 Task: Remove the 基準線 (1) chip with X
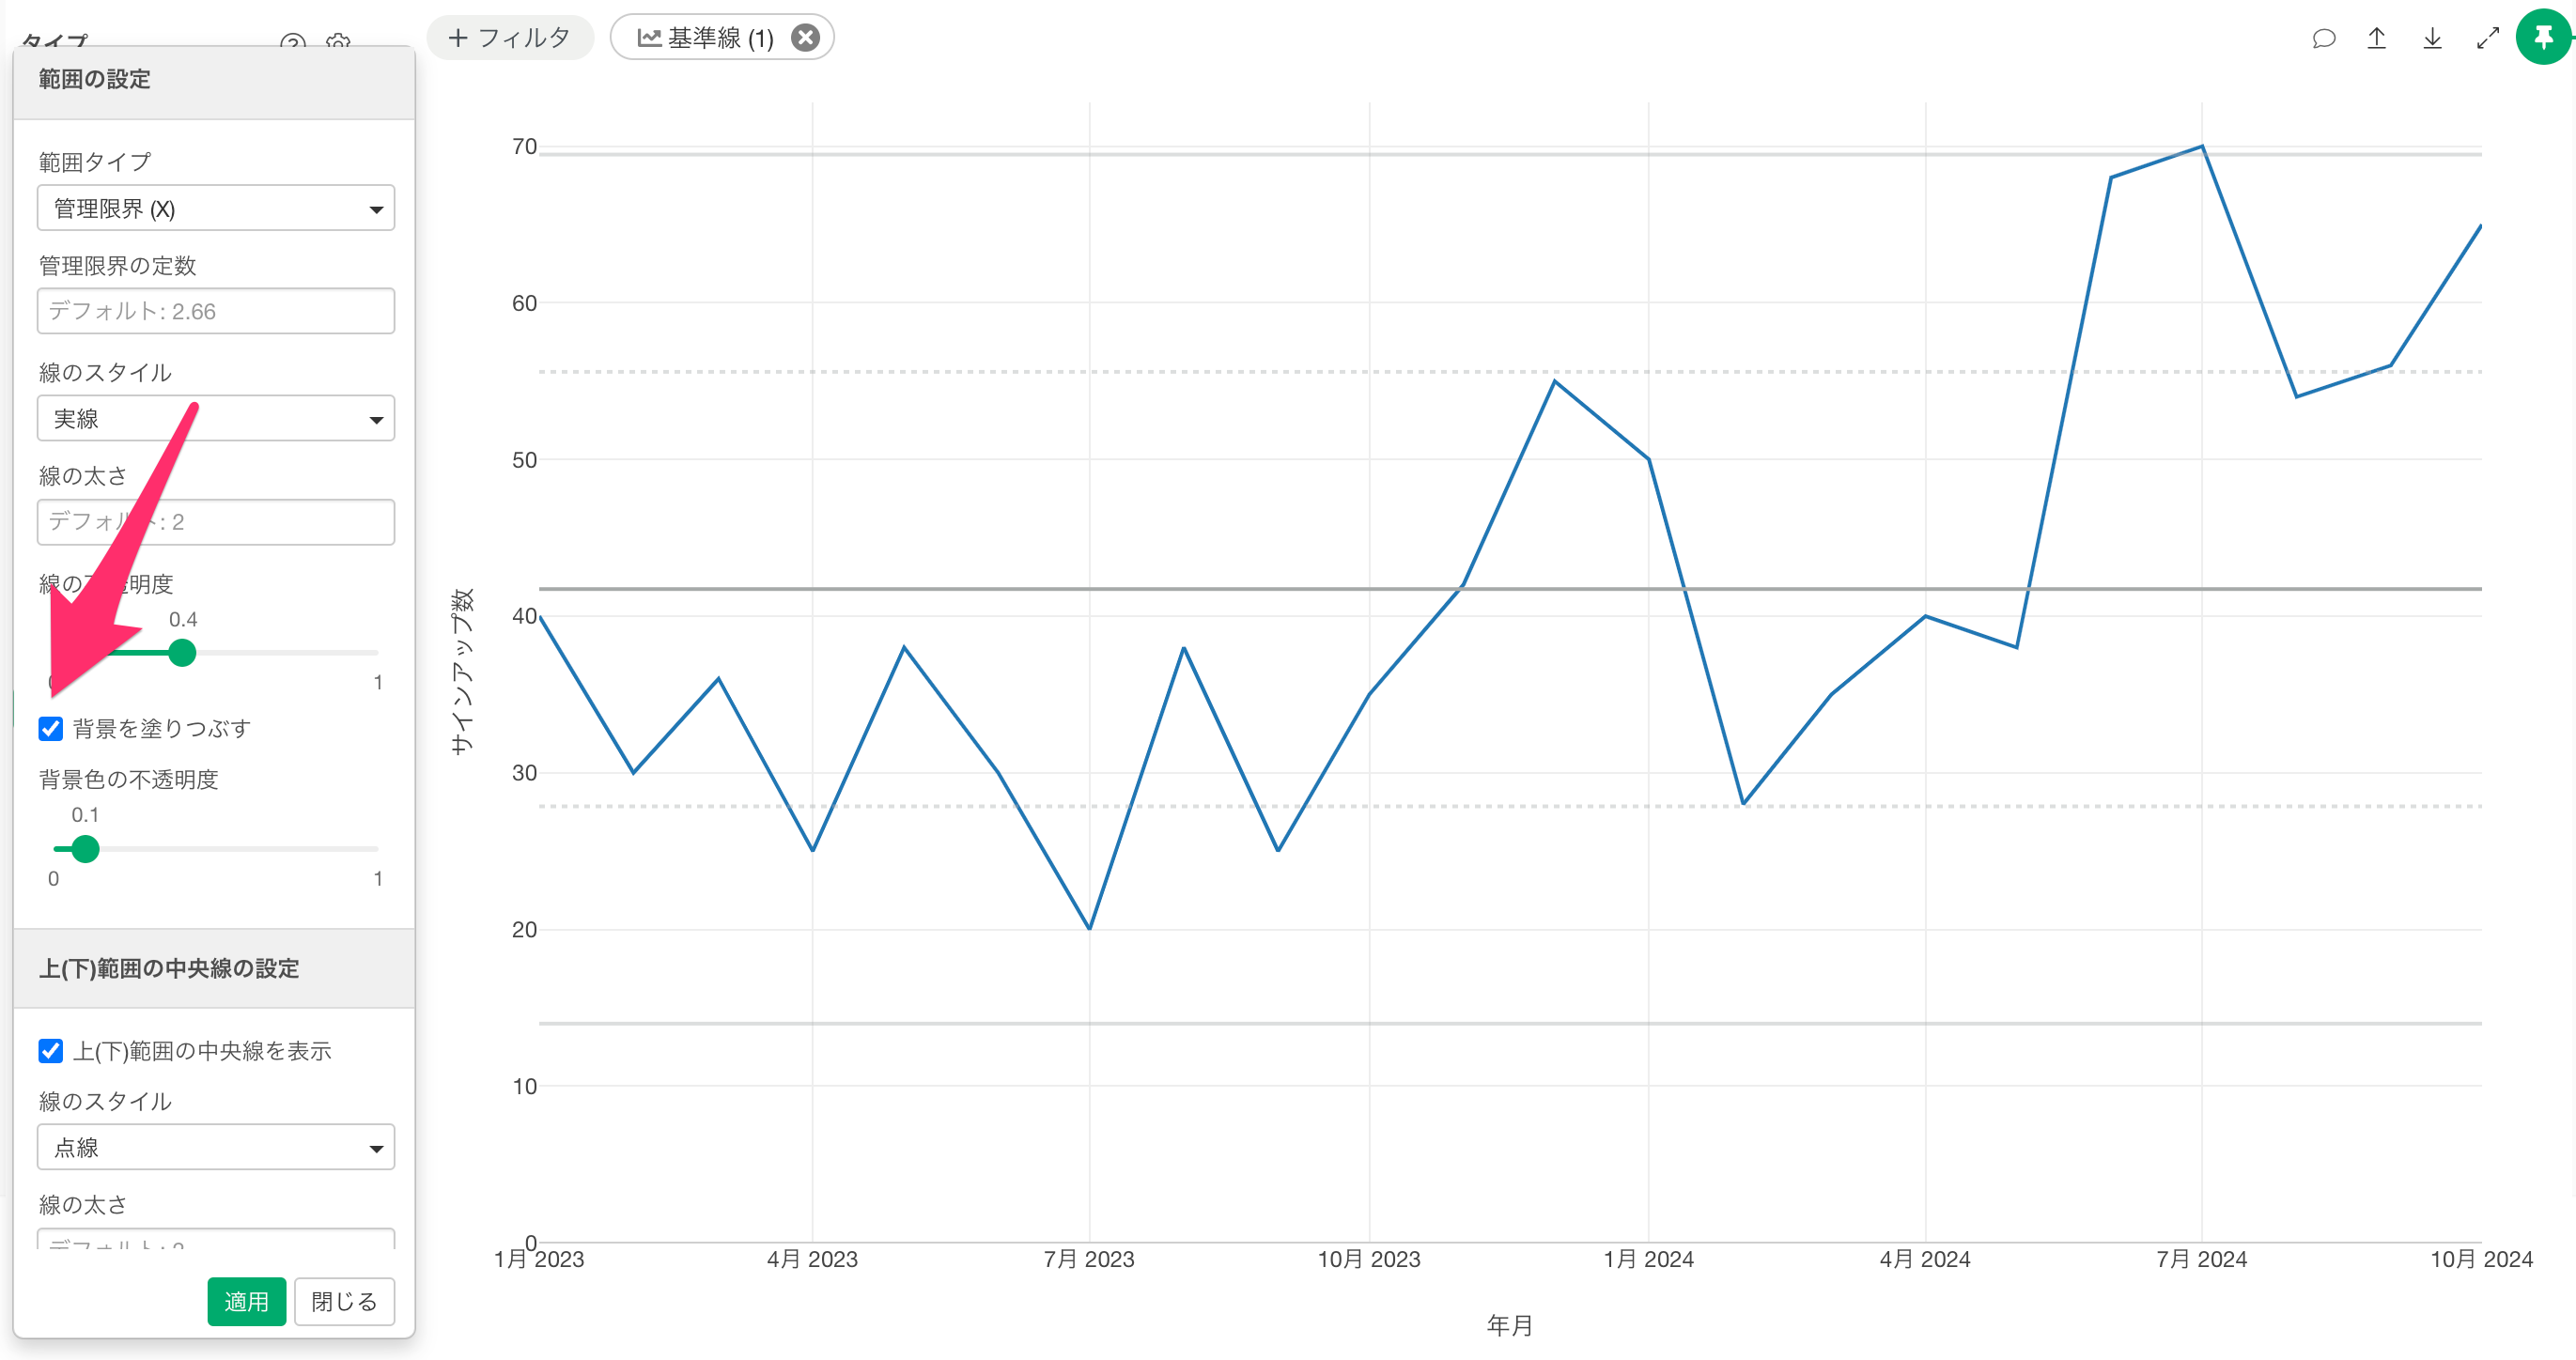(805, 38)
